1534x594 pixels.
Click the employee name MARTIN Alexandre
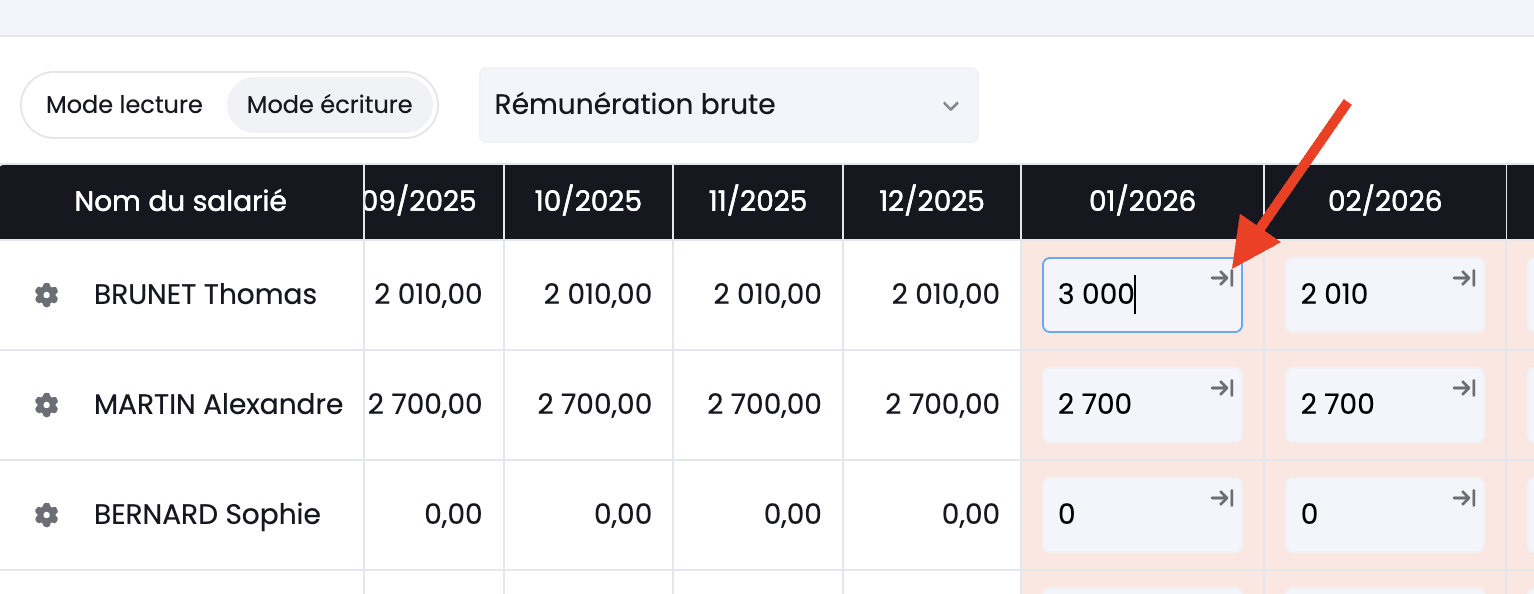tap(218, 405)
